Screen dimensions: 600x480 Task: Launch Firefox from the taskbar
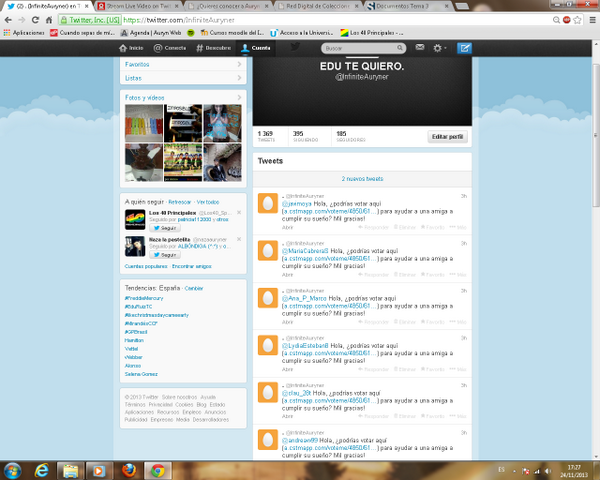(x=129, y=470)
